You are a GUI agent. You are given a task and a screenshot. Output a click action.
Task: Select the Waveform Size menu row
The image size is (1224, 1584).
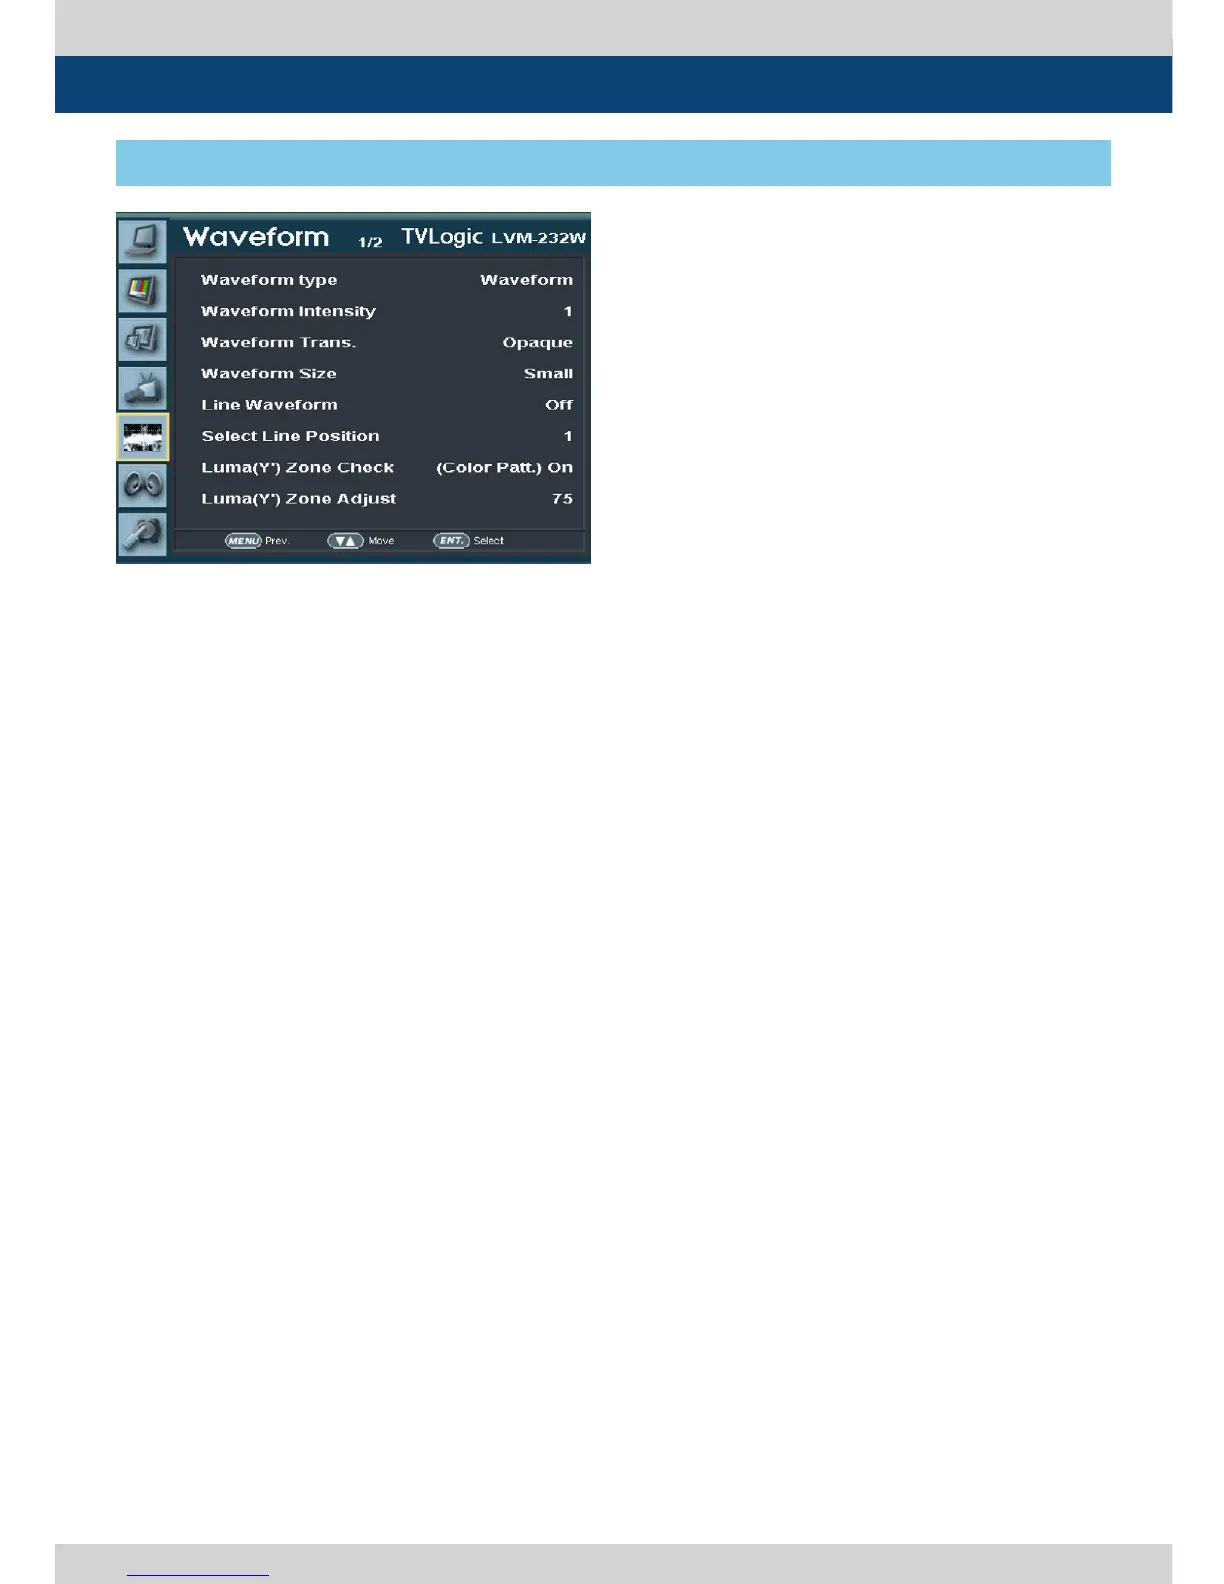[x=386, y=373]
